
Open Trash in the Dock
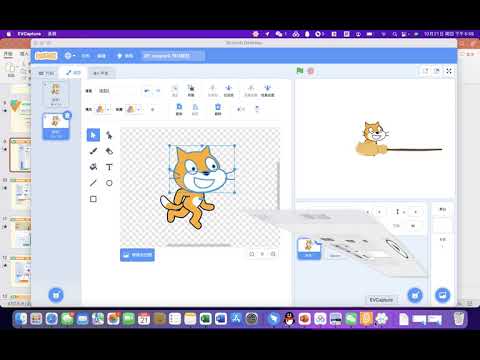click(x=459, y=319)
